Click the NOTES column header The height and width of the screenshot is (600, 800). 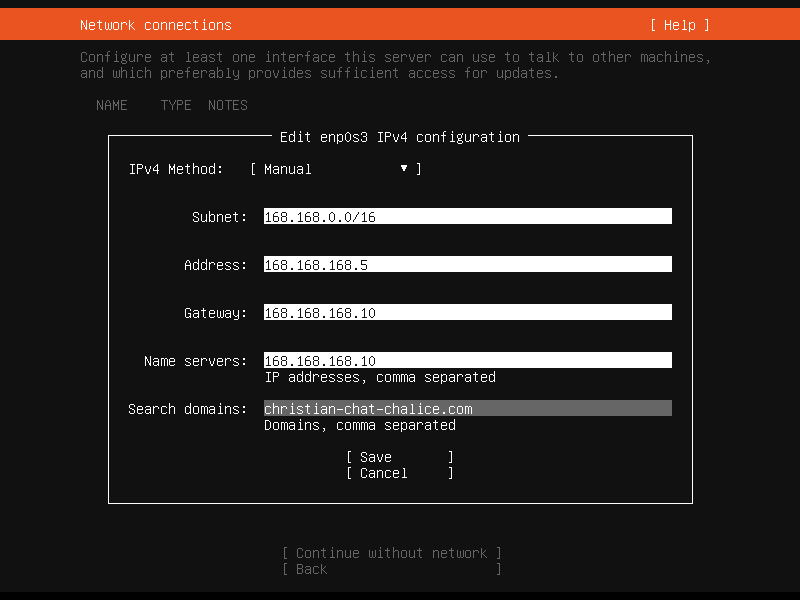point(228,105)
